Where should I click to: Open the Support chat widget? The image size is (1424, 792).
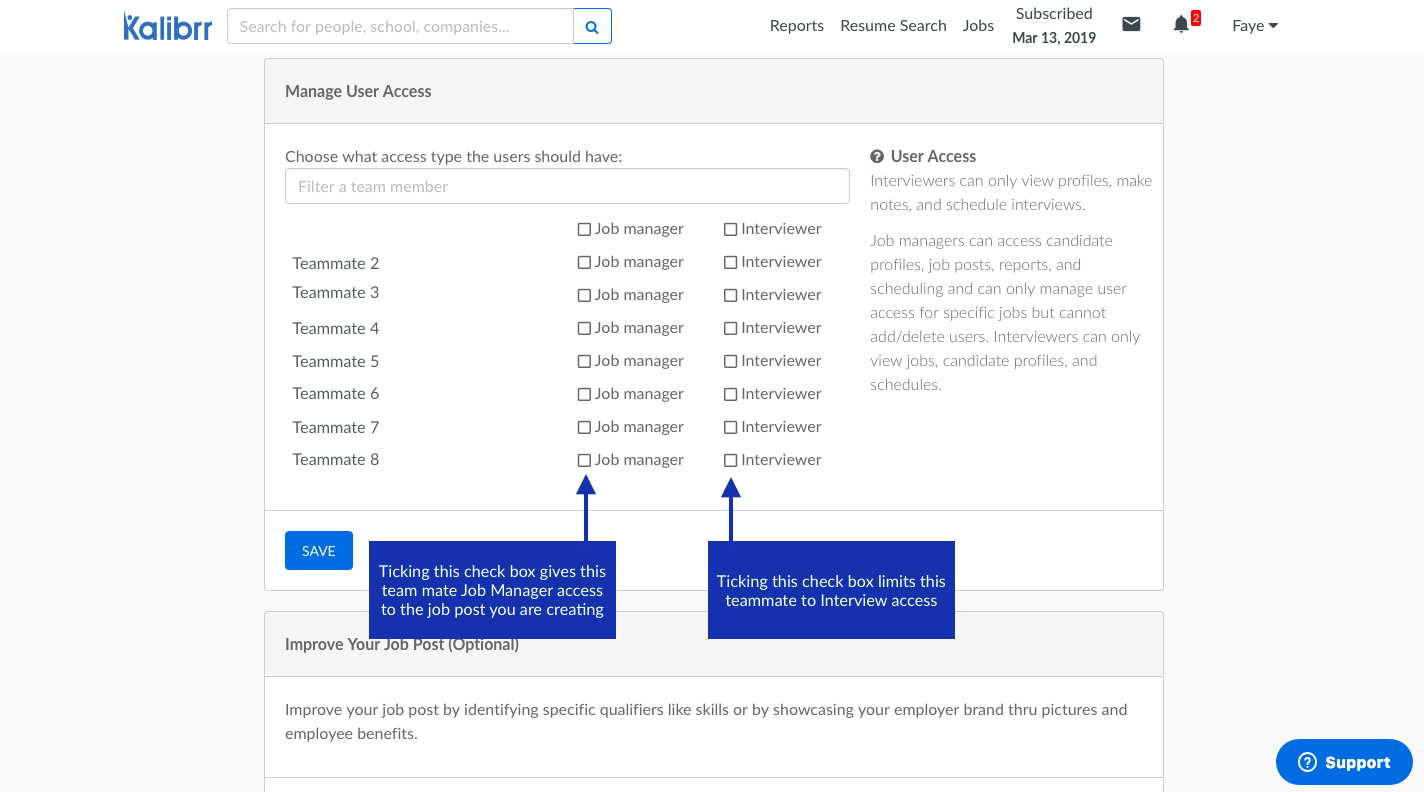pyautogui.click(x=1343, y=762)
